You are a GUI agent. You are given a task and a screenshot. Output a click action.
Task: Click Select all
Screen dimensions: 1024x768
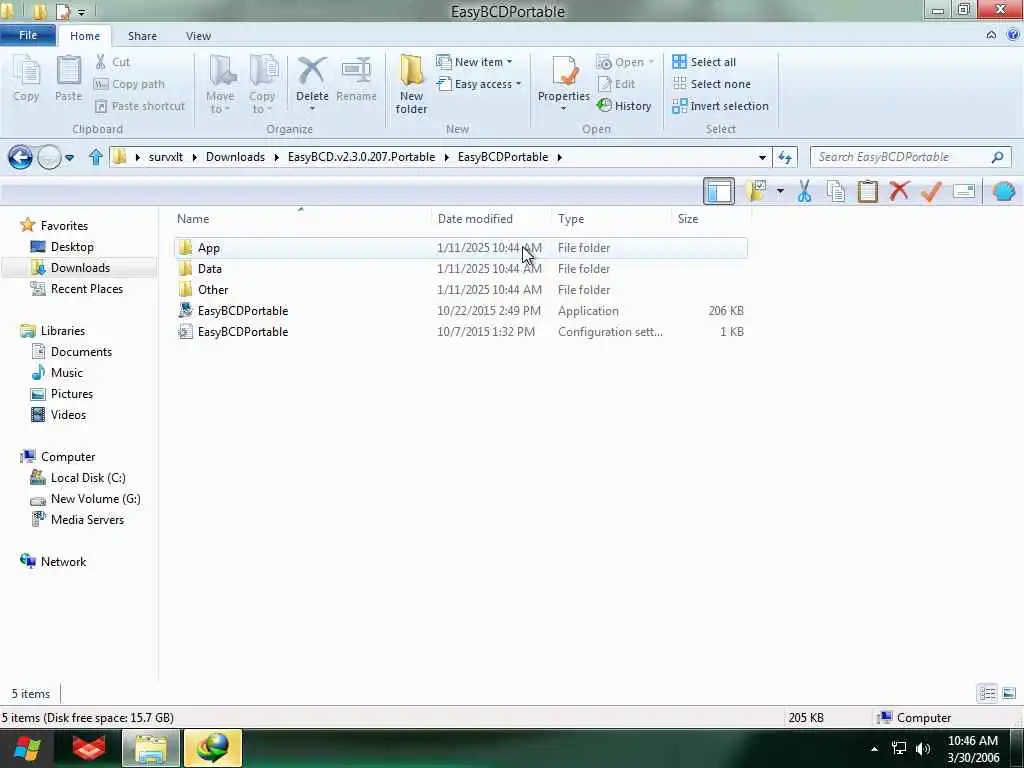(x=704, y=62)
